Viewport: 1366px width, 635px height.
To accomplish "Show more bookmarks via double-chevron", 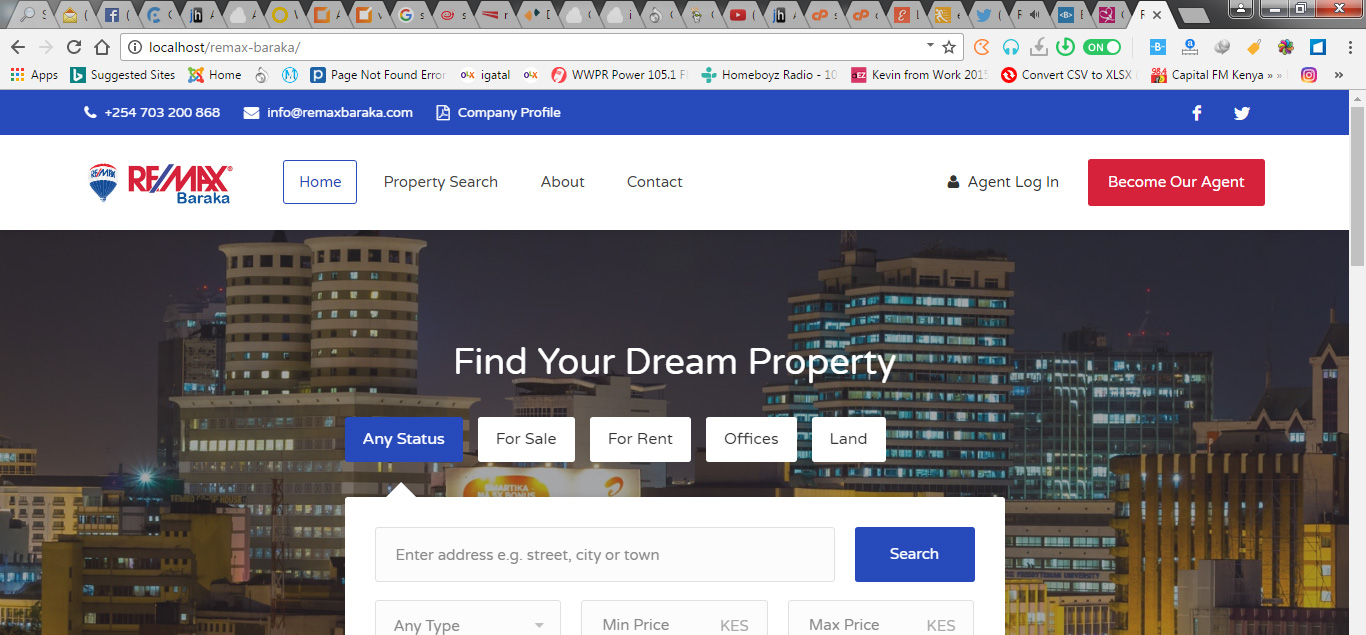I will 1339,74.
